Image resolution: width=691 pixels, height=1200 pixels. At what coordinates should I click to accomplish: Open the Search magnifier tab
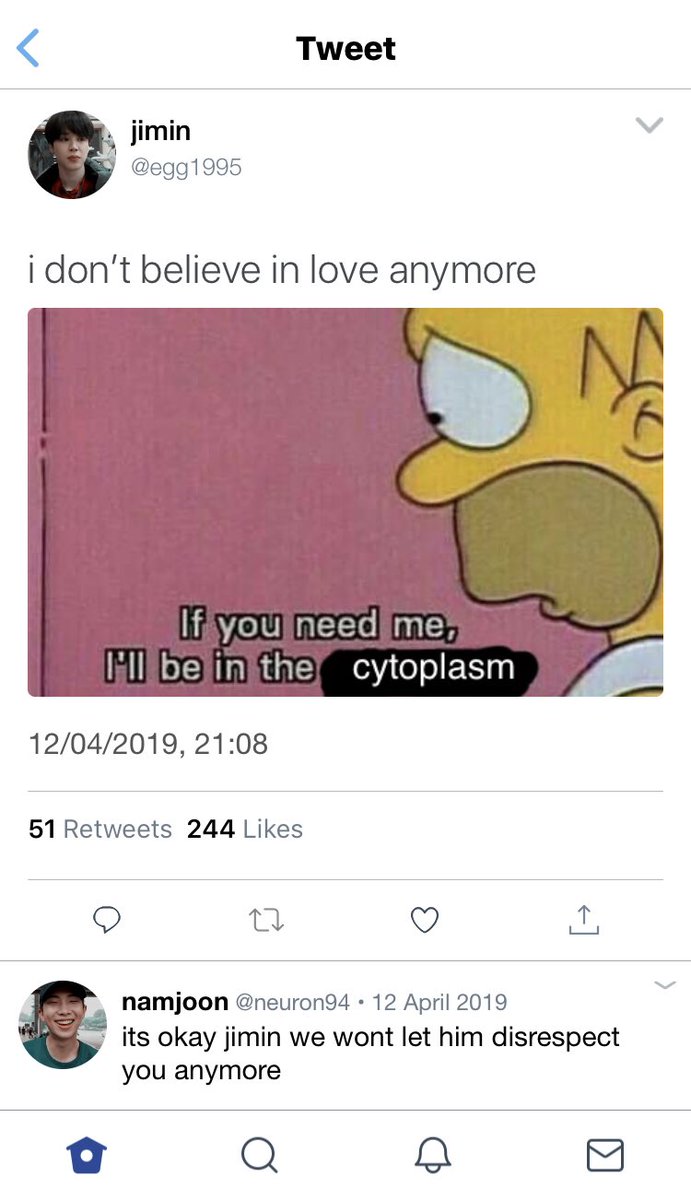[x=259, y=1155]
